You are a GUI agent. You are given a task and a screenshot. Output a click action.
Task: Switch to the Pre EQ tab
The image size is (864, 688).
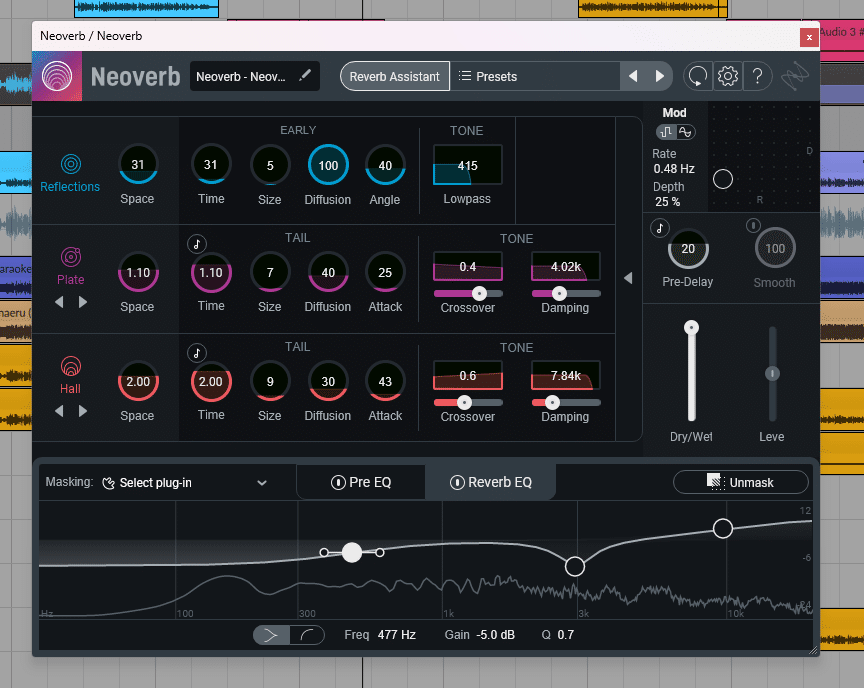pyautogui.click(x=361, y=482)
